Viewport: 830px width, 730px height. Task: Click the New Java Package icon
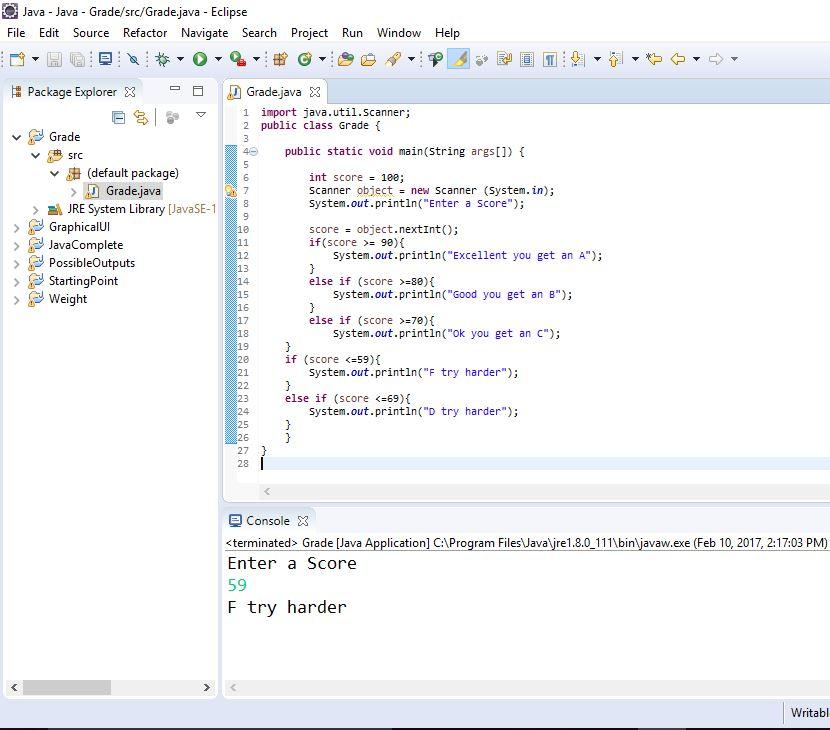280,59
